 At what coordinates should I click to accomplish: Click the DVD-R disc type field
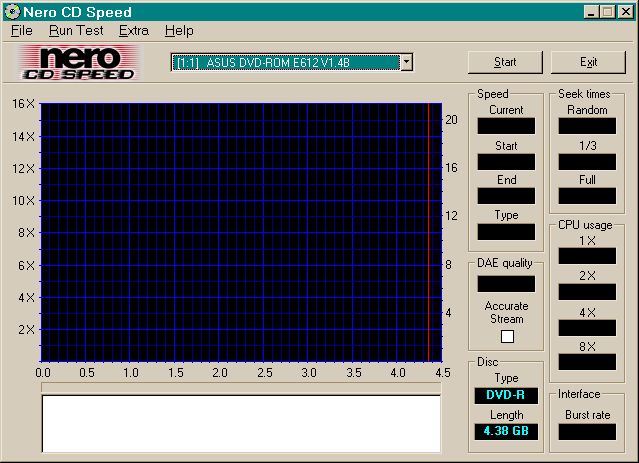pos(506,396)
